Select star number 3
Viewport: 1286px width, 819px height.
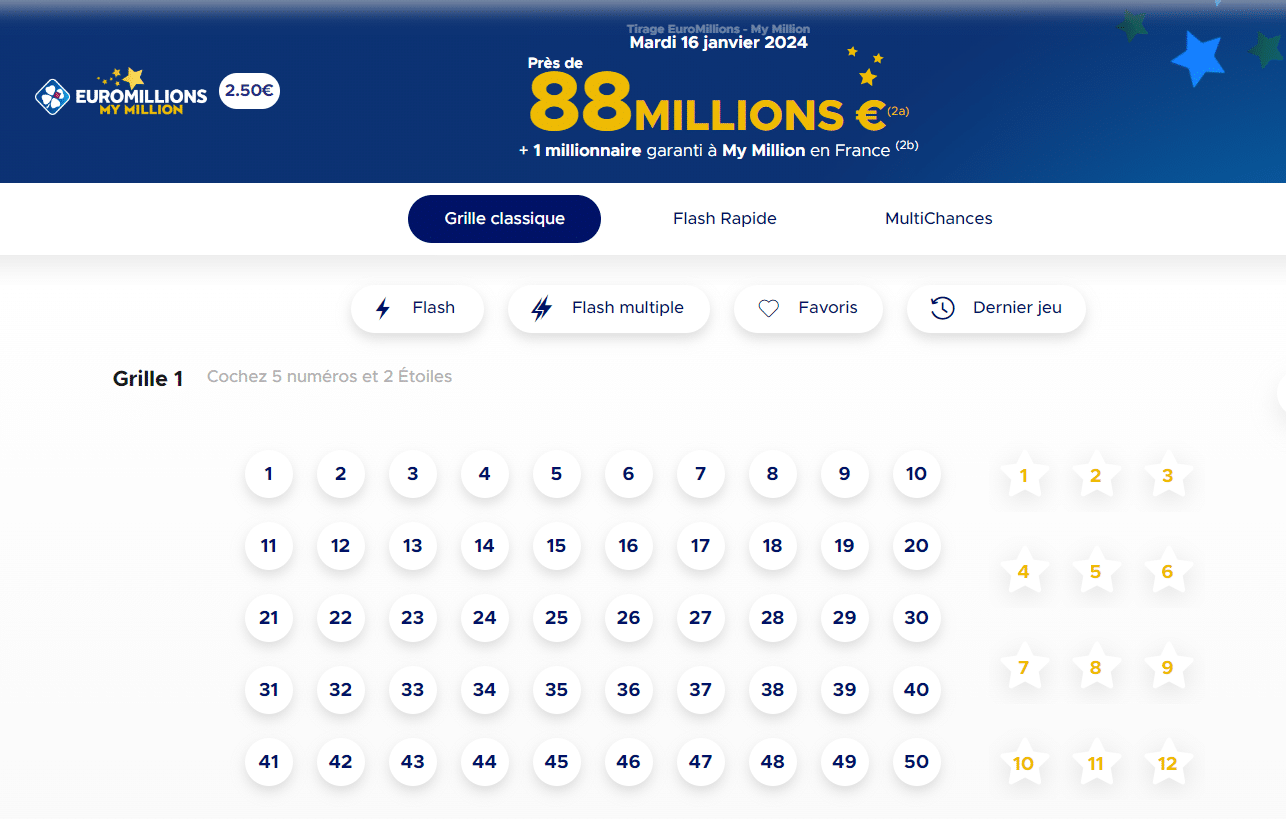click(x=1167, y=476)
